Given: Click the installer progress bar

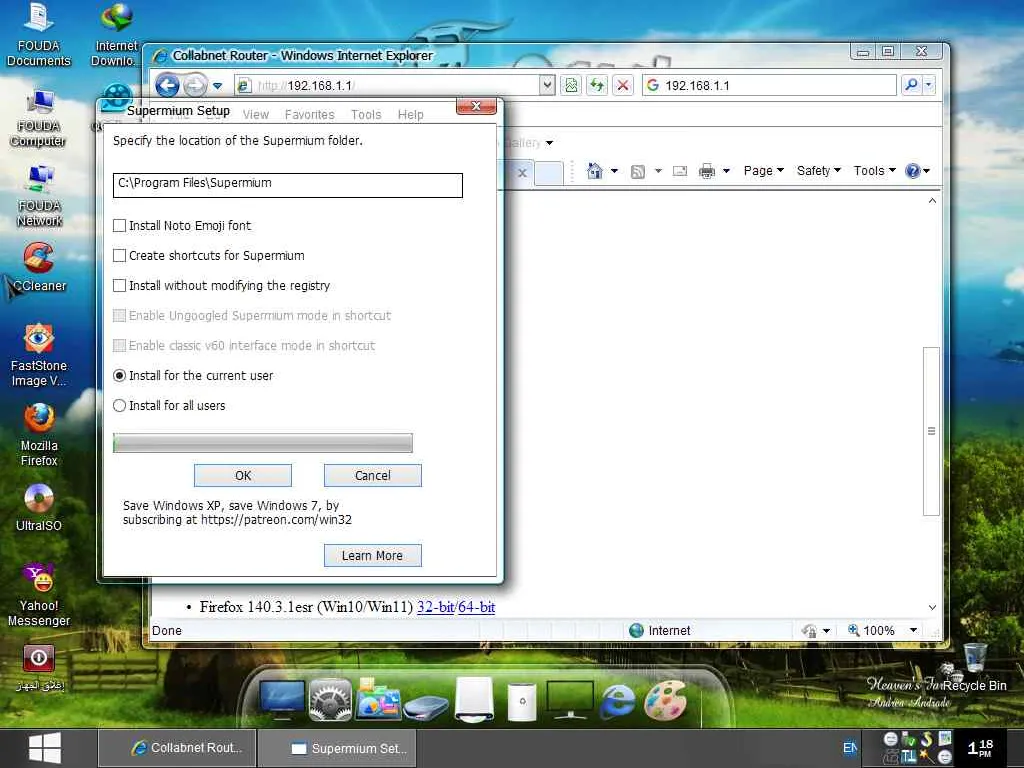Looking at the screenshot, I should point(263,443).
